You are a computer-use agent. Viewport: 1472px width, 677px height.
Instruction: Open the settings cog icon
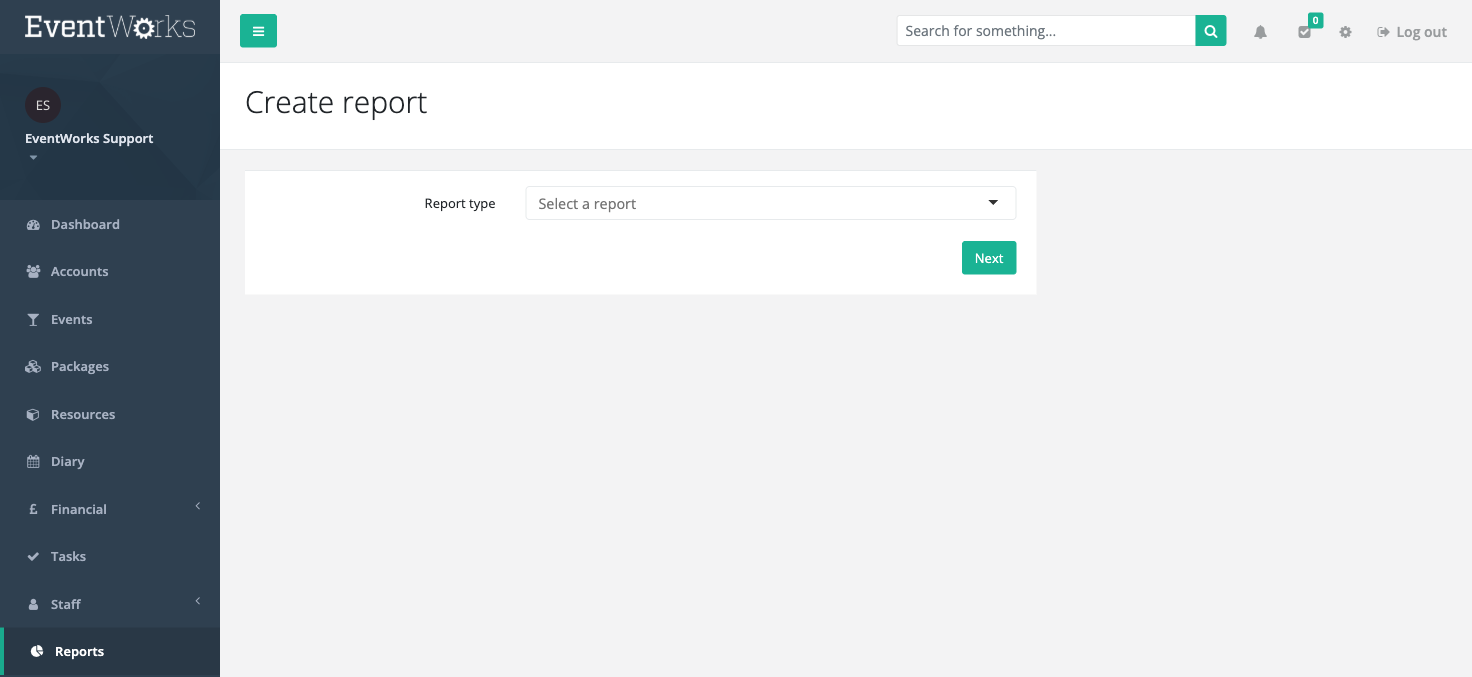click(x=1345, y=32)
